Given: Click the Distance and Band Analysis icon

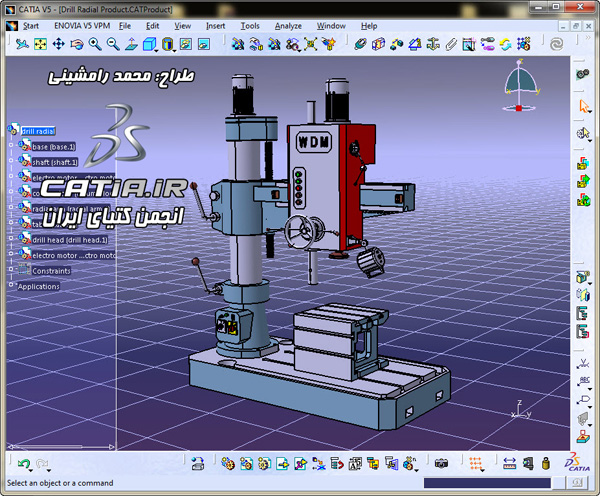Looking at the screenshot, I should pos(396,44).
